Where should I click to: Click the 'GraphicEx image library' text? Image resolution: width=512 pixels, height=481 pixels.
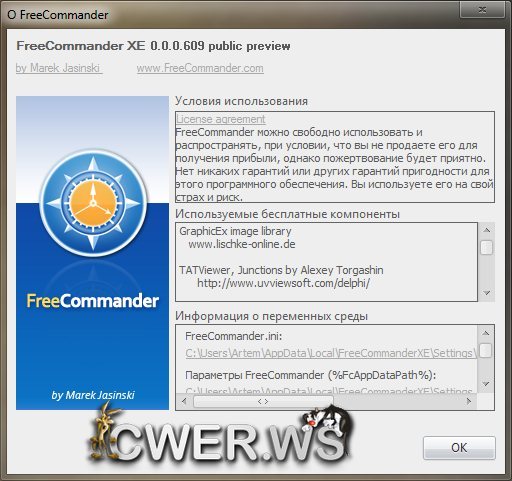pyautogui.click(x=235, y=231)
